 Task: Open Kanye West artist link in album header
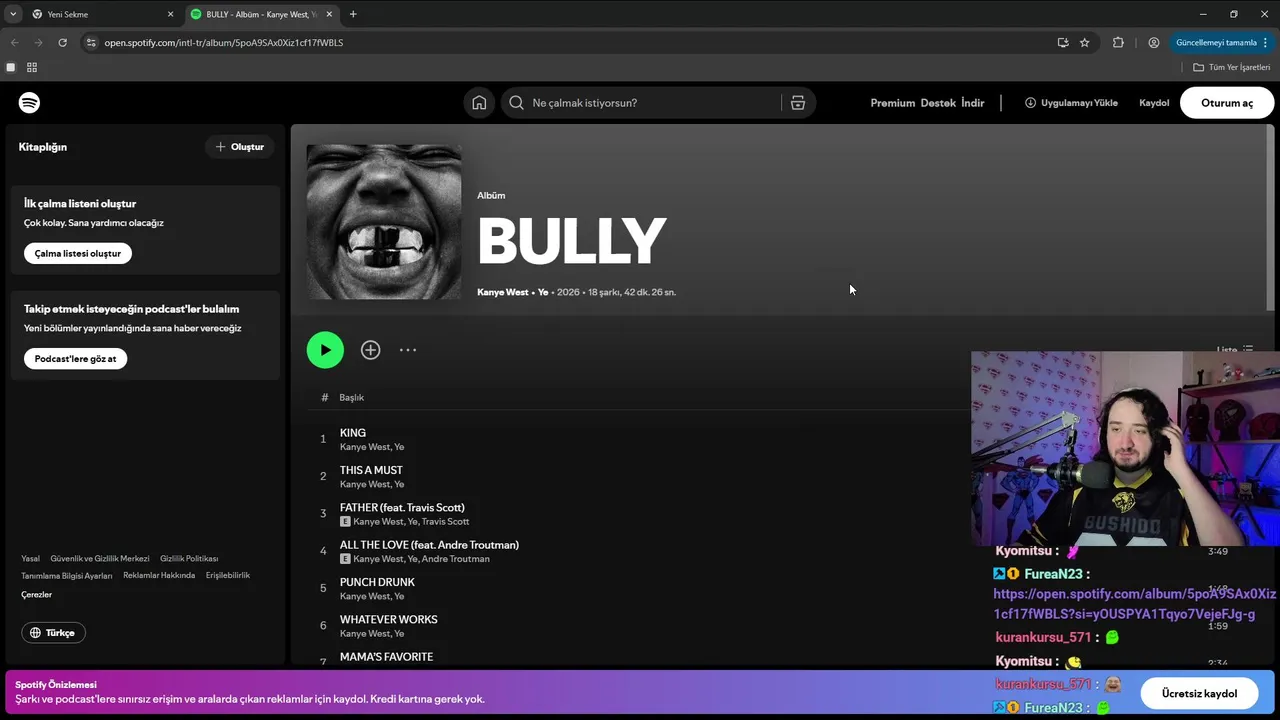click(502, 292)
